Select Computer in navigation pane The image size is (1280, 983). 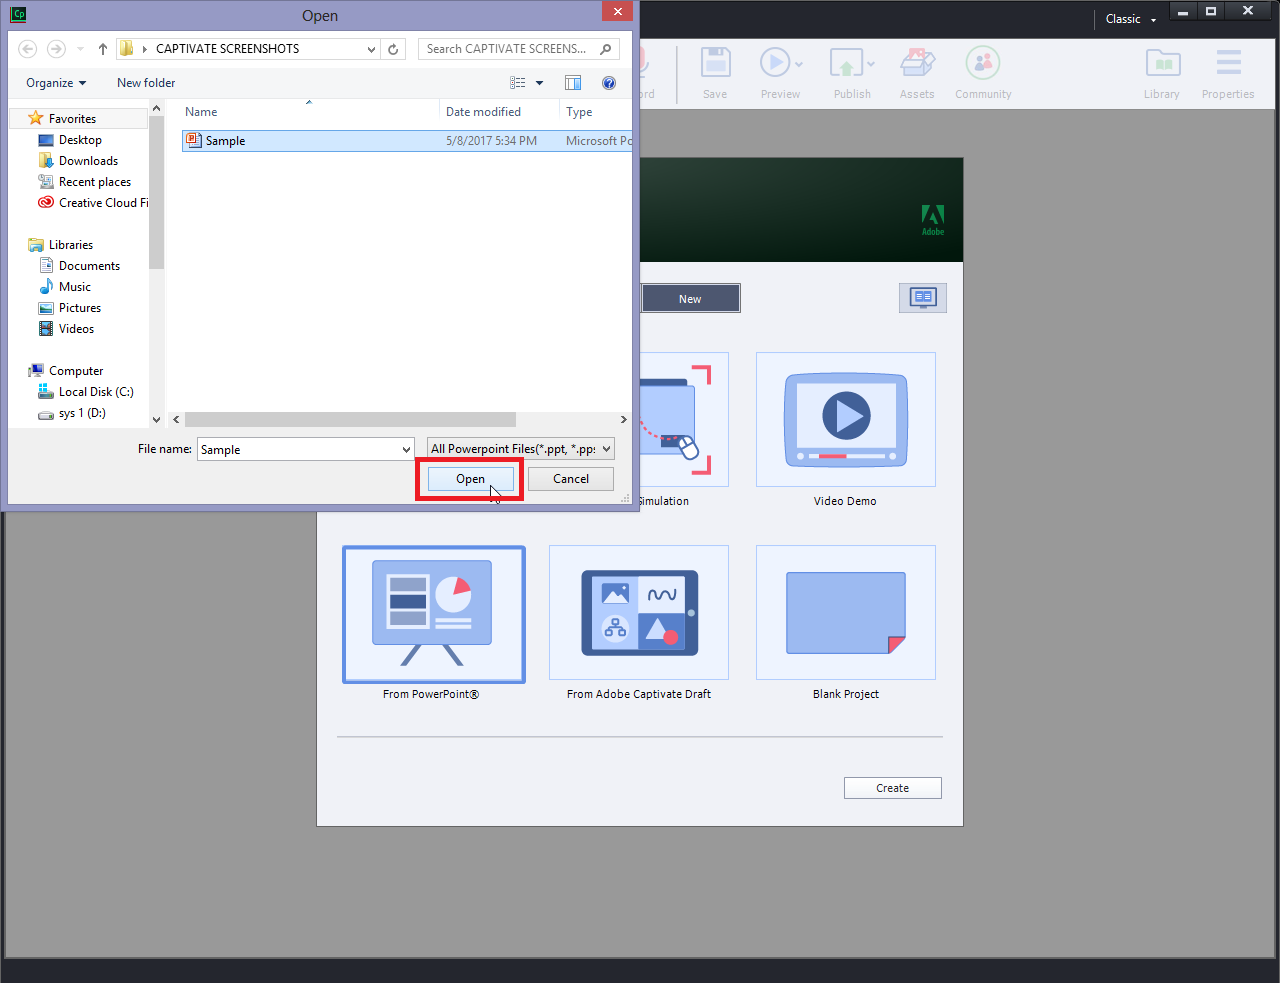[x=75, y=371]
